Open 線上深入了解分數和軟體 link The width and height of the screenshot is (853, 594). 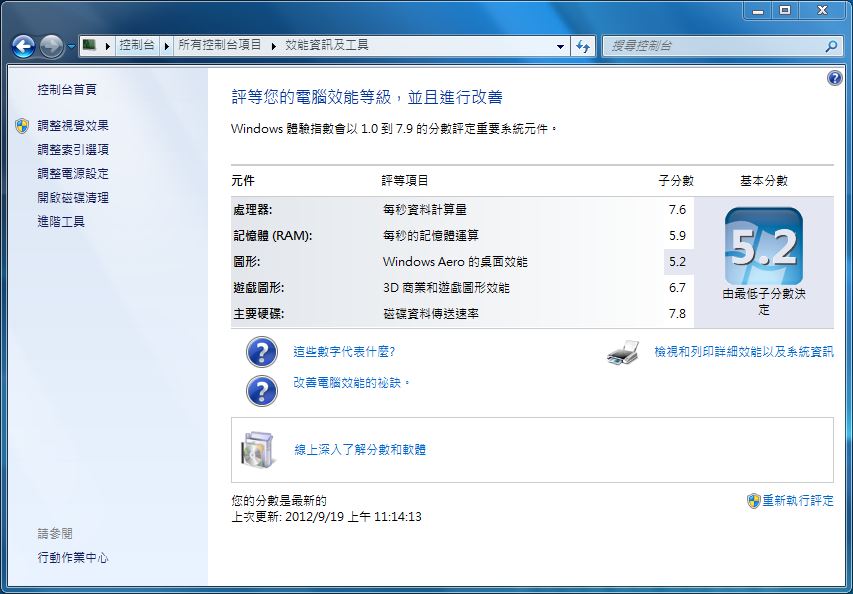coord(360,449)
